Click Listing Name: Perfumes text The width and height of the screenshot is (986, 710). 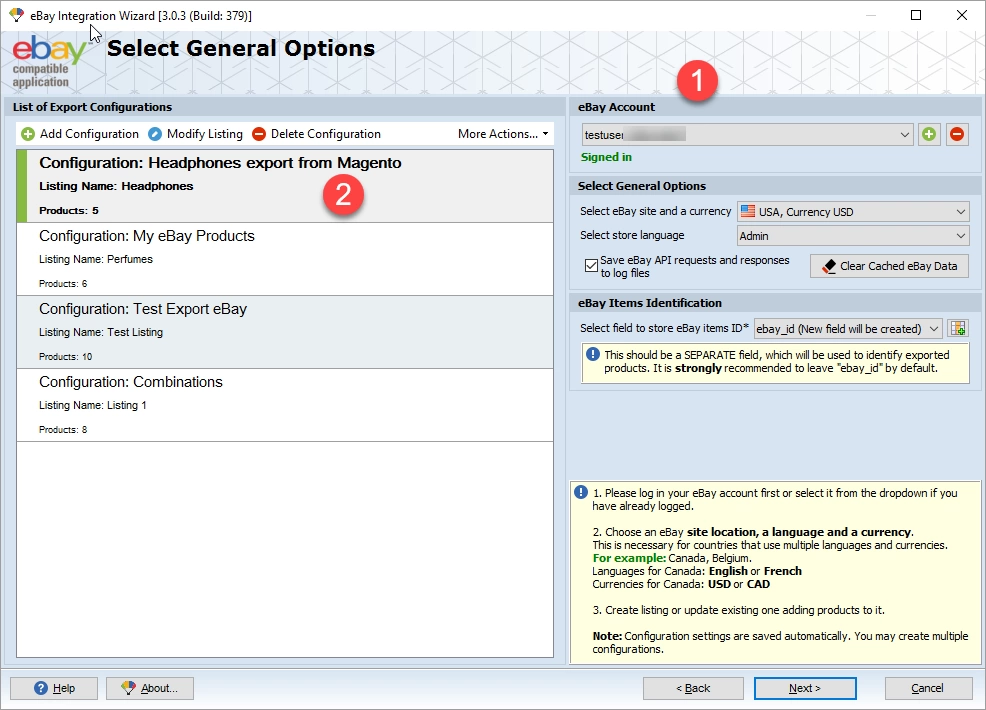96,259
